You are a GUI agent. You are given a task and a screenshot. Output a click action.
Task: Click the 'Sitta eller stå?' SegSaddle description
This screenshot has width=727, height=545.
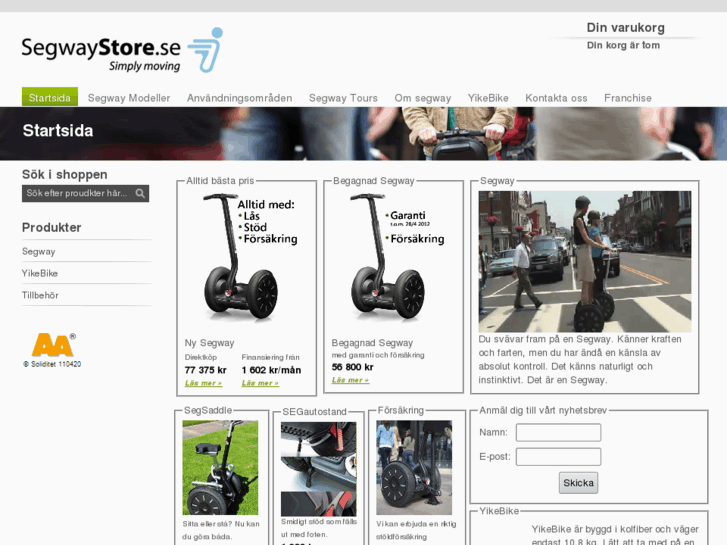click(x=221, y=530)
